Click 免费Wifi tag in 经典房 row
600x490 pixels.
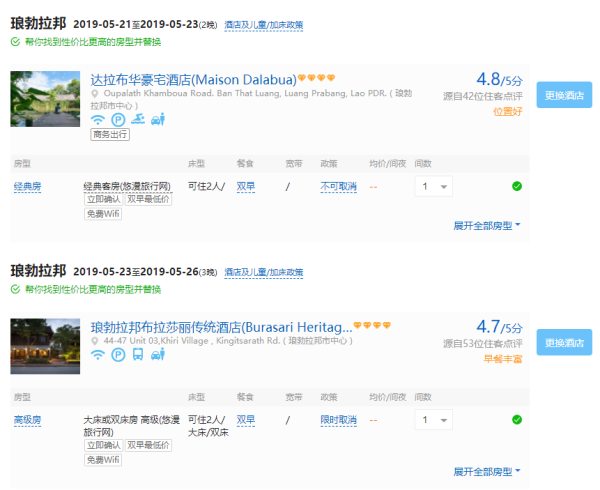pos(103,214)
